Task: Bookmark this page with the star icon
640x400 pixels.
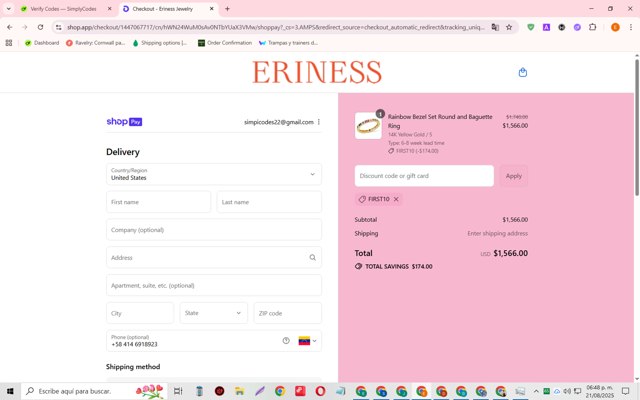Action: tap(509, 27)
